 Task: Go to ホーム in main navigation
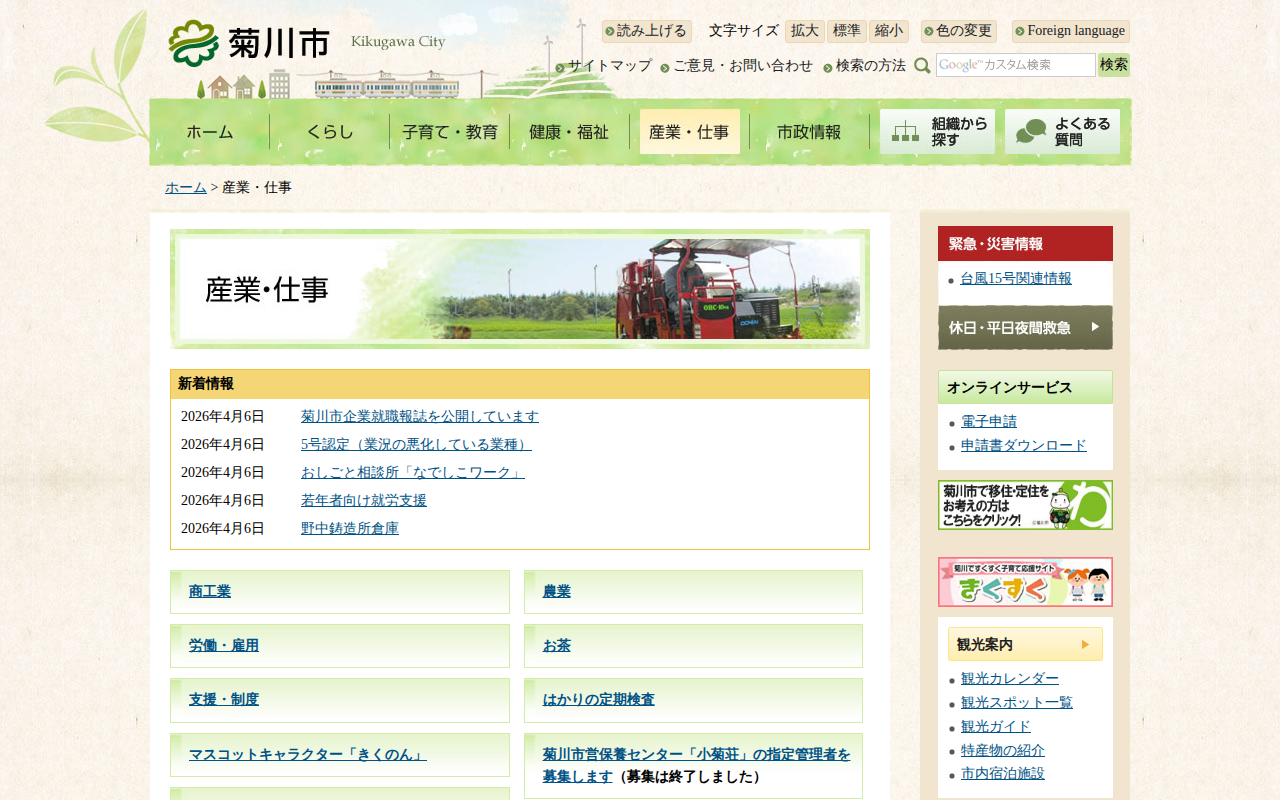[210, 132]
